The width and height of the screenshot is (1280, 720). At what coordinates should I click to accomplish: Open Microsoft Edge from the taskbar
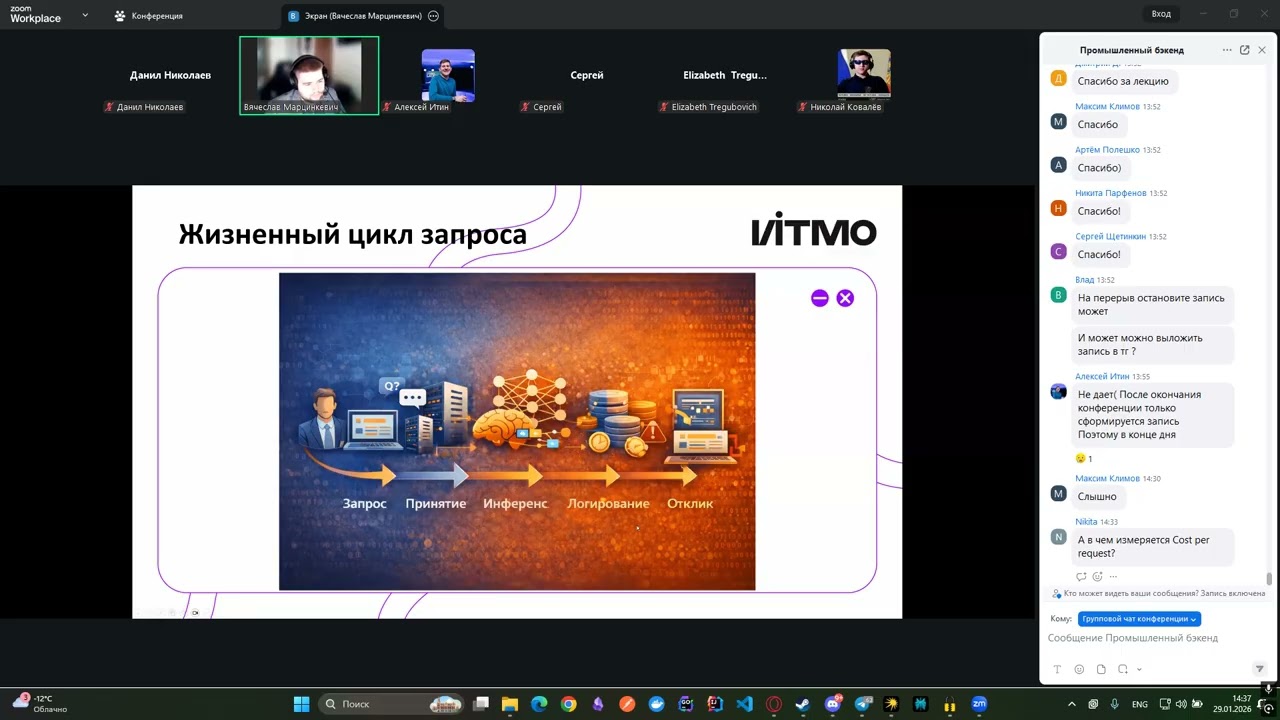[x=539, y=704]
